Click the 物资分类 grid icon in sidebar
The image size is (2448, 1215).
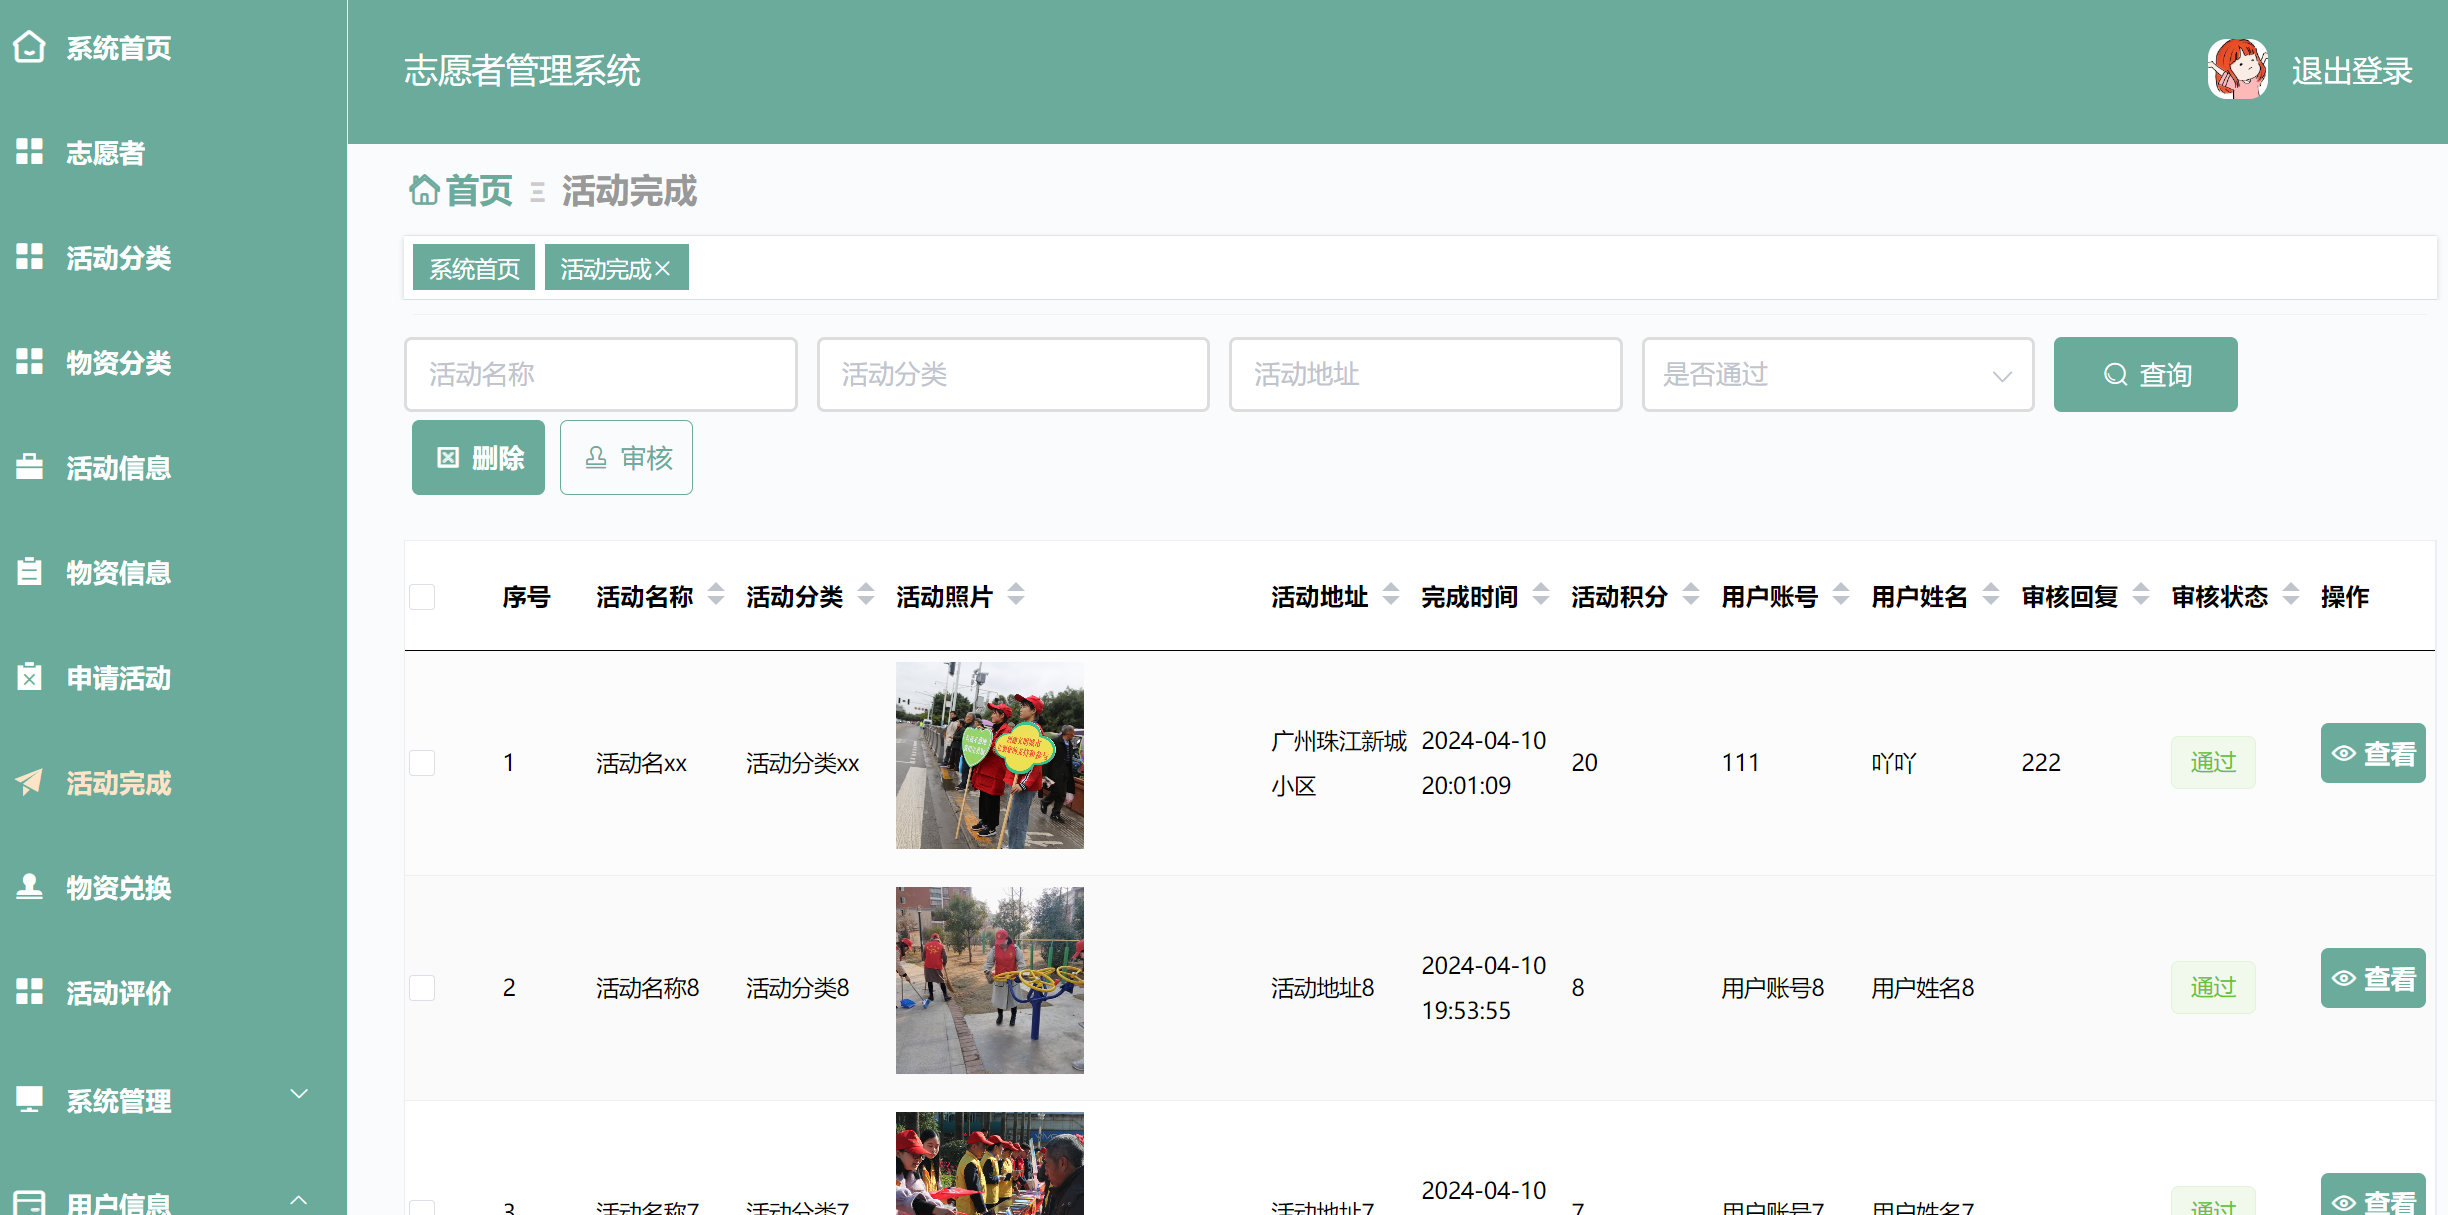tap(30, 362)
